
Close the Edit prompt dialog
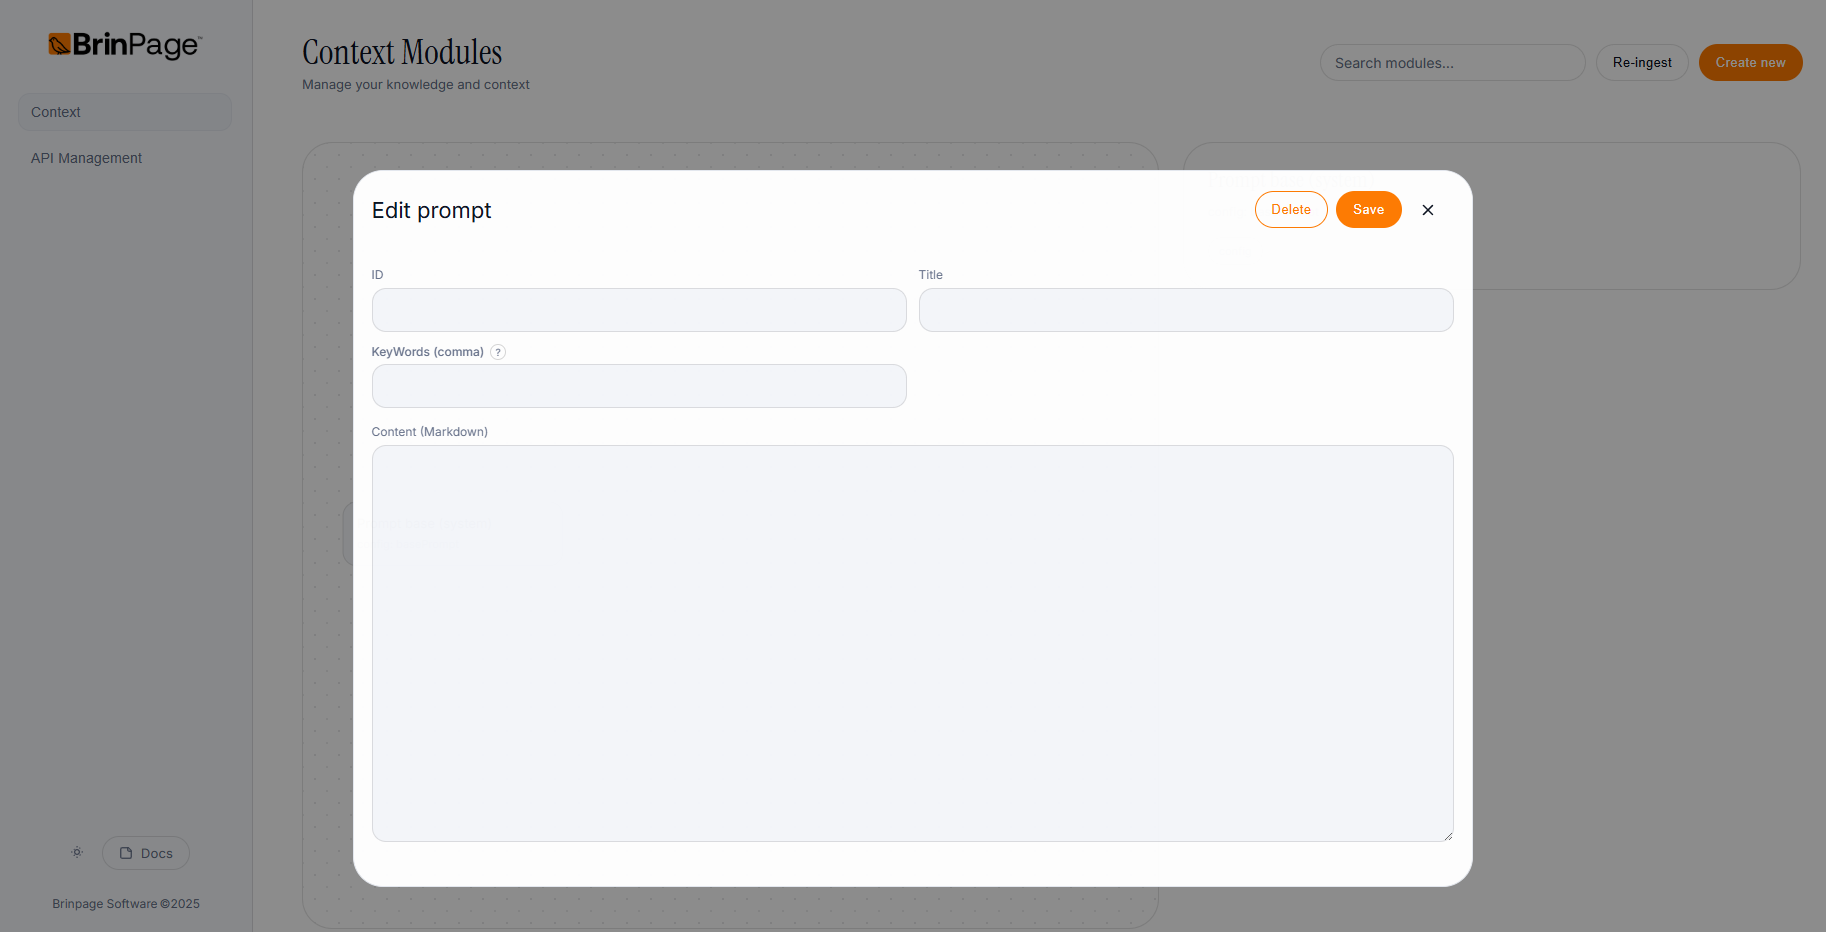tap(1427, 210)
